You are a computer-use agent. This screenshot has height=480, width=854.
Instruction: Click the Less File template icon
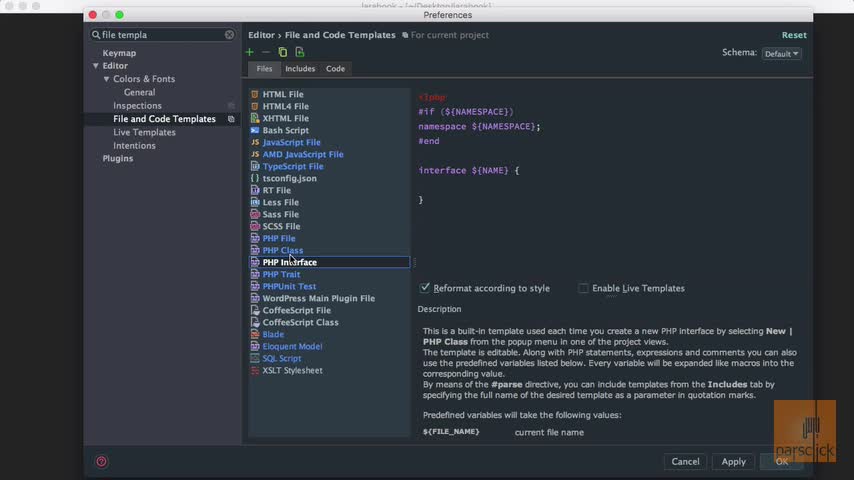point(254,202)
